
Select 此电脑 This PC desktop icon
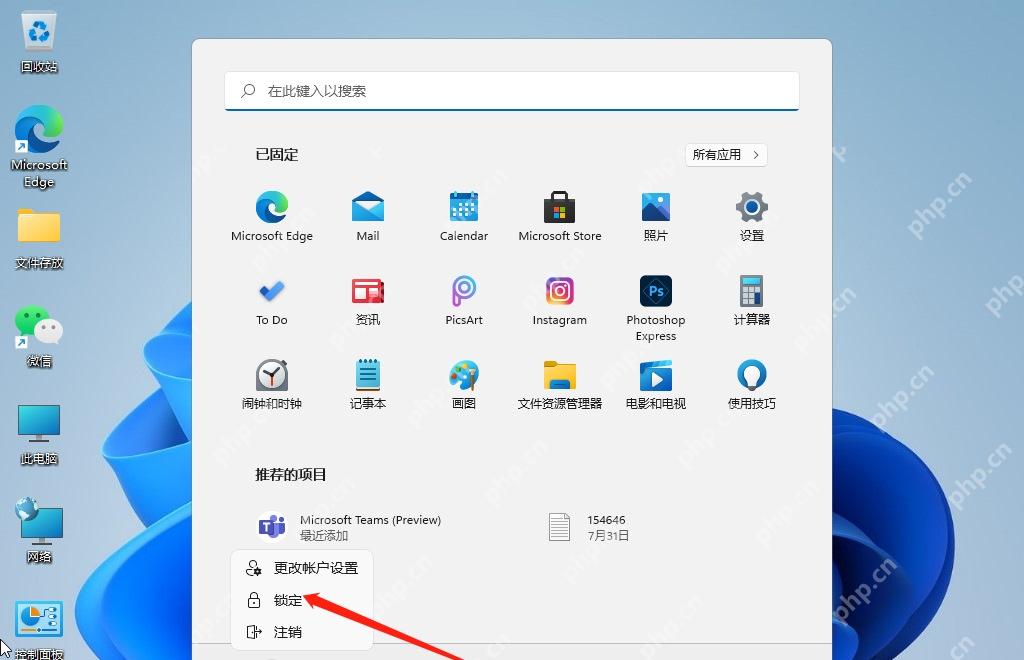39,434
